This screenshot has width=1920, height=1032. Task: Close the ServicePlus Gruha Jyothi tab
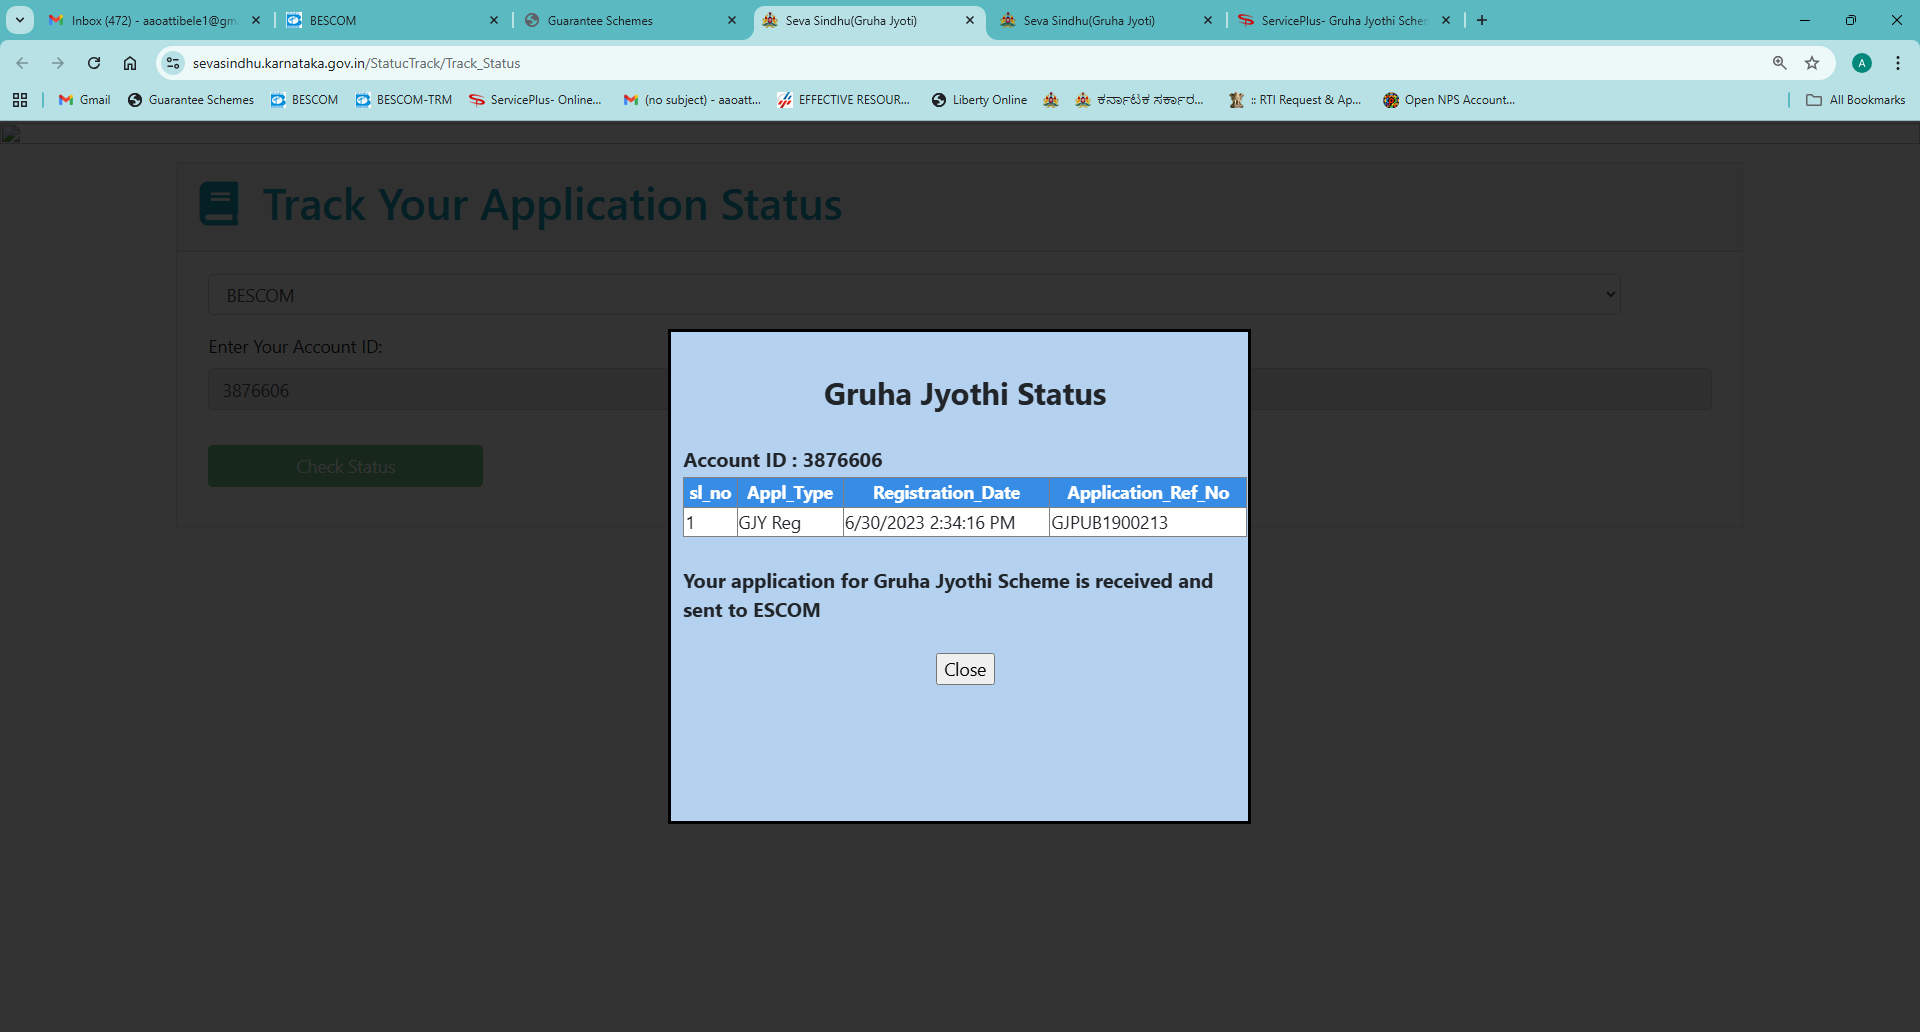point(1445,20)
